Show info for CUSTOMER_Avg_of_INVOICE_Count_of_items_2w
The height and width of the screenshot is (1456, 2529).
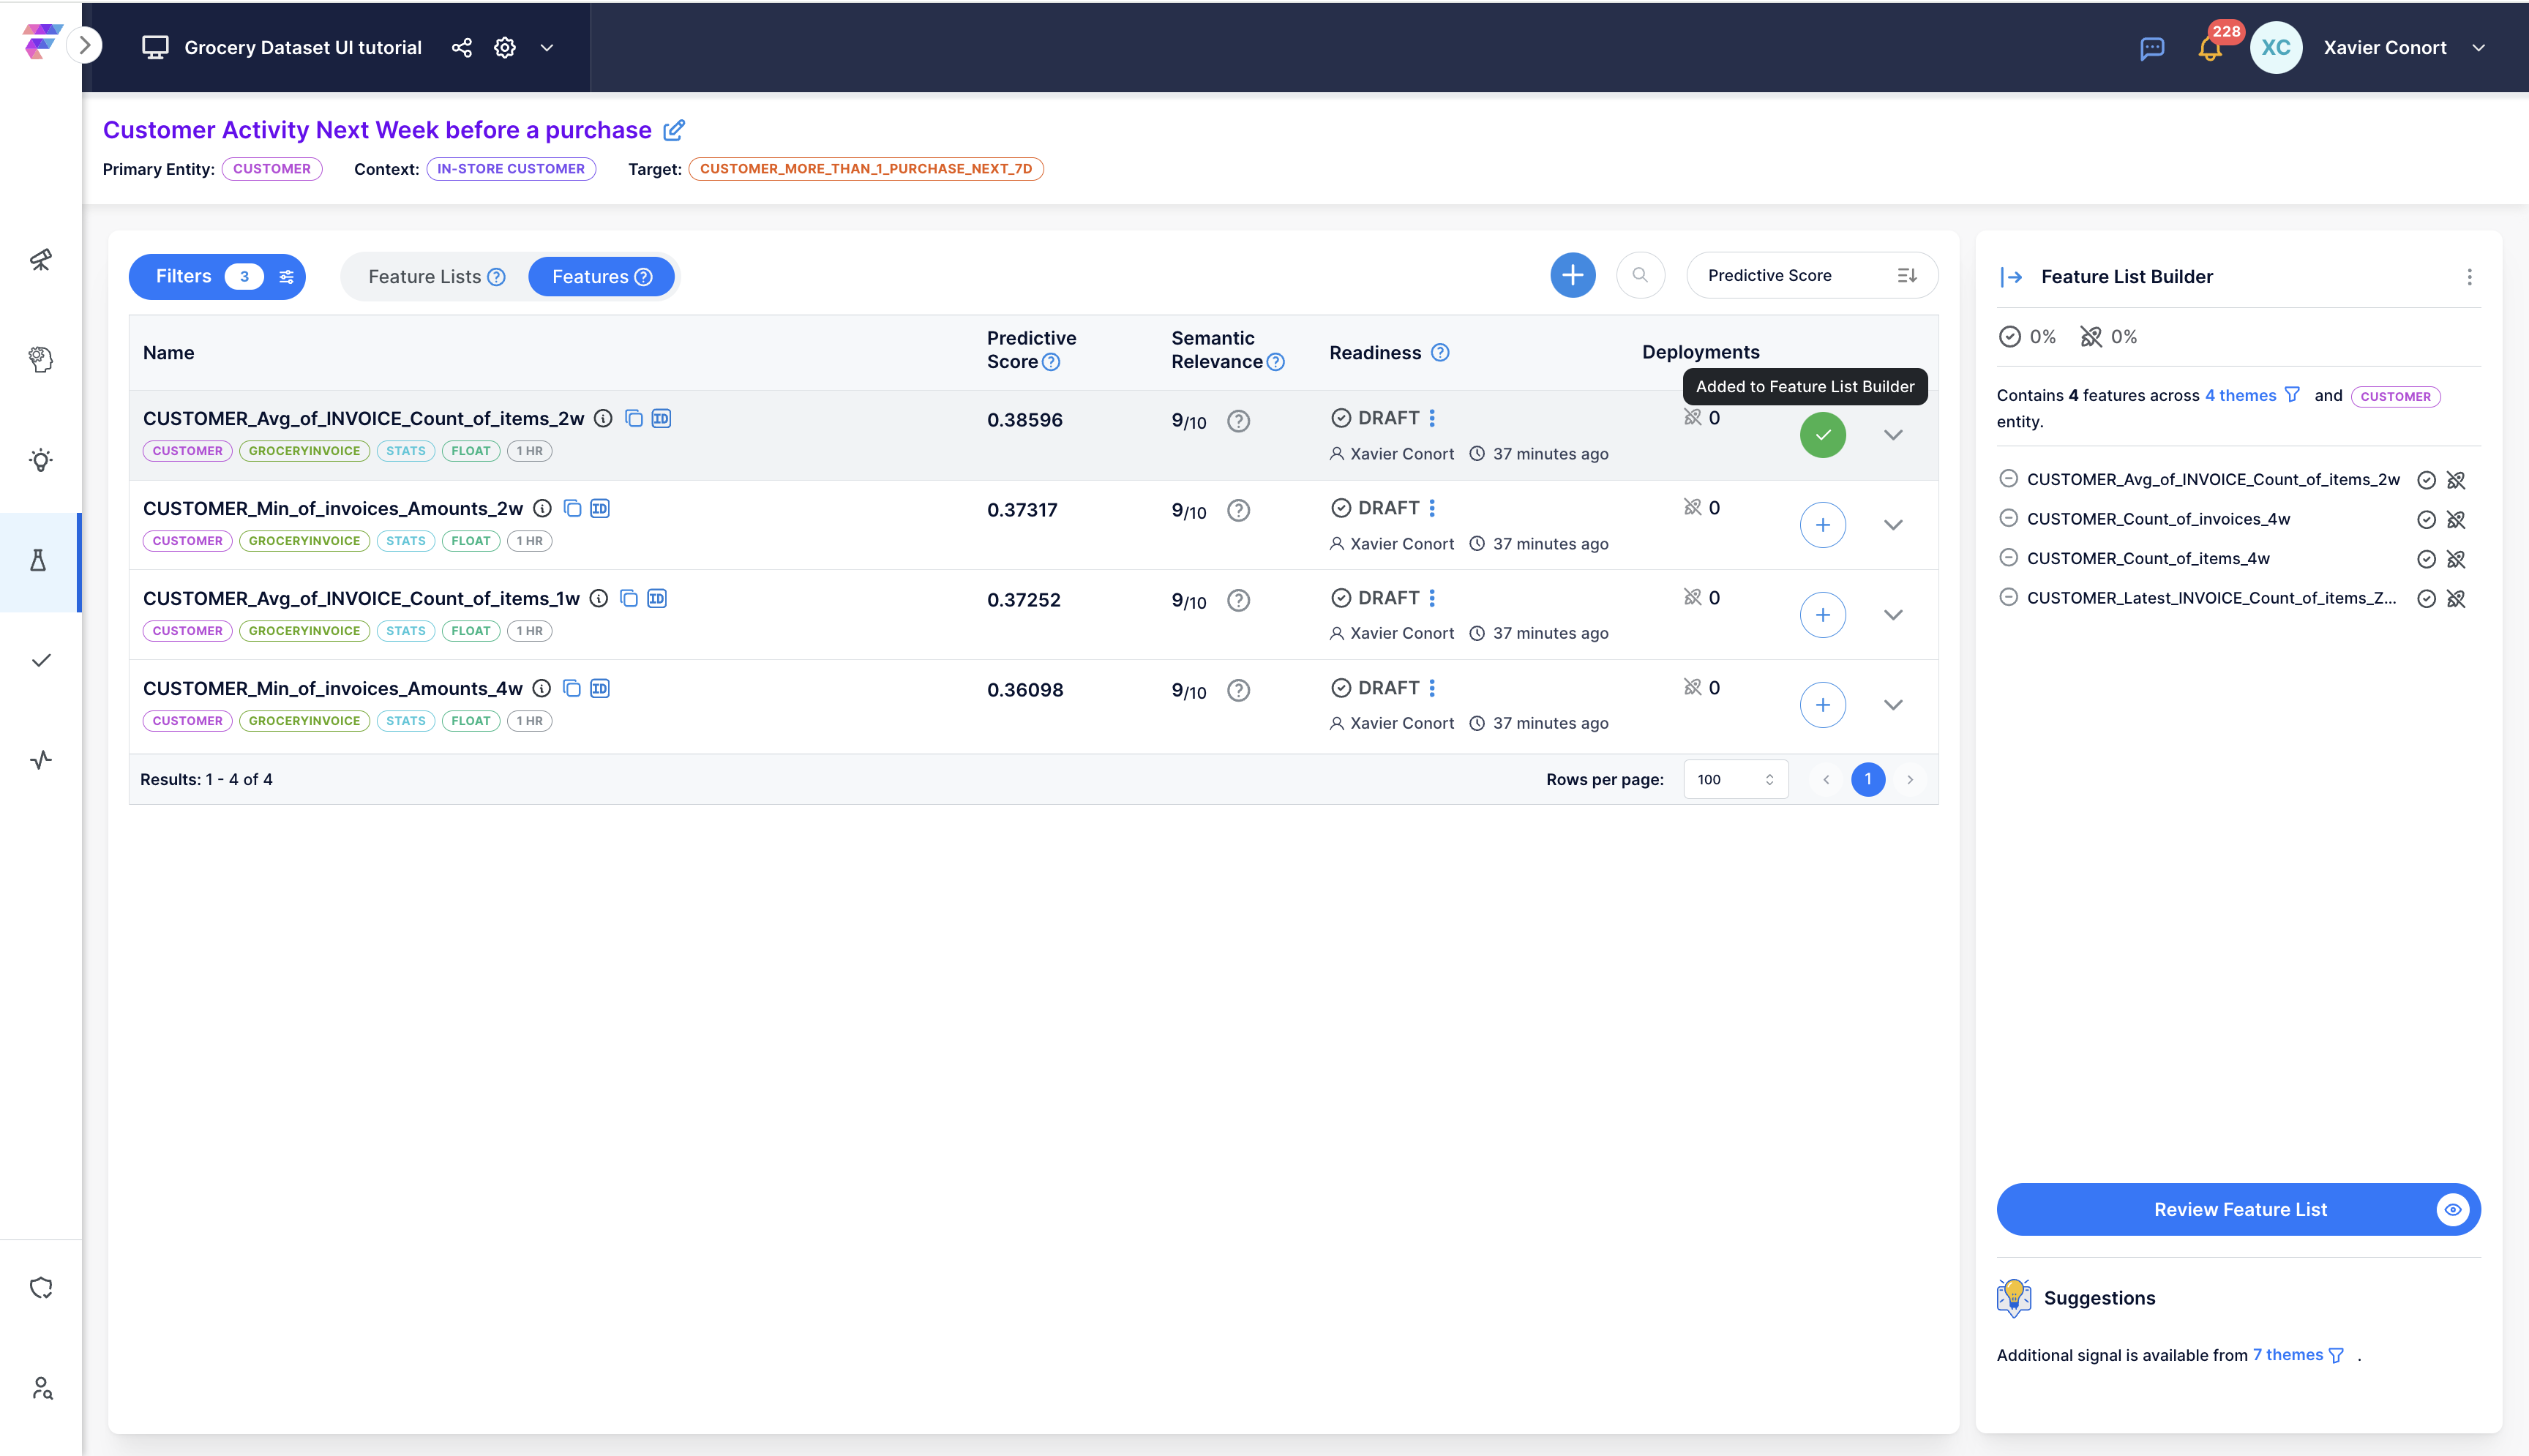[x=603, y=418]
